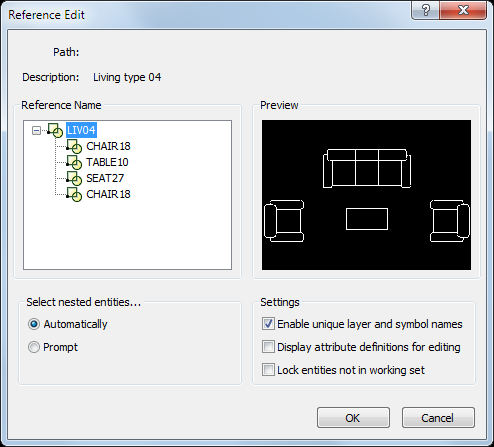
Task: Close the Reference Edit dialog
Action: tap(463, 10)
